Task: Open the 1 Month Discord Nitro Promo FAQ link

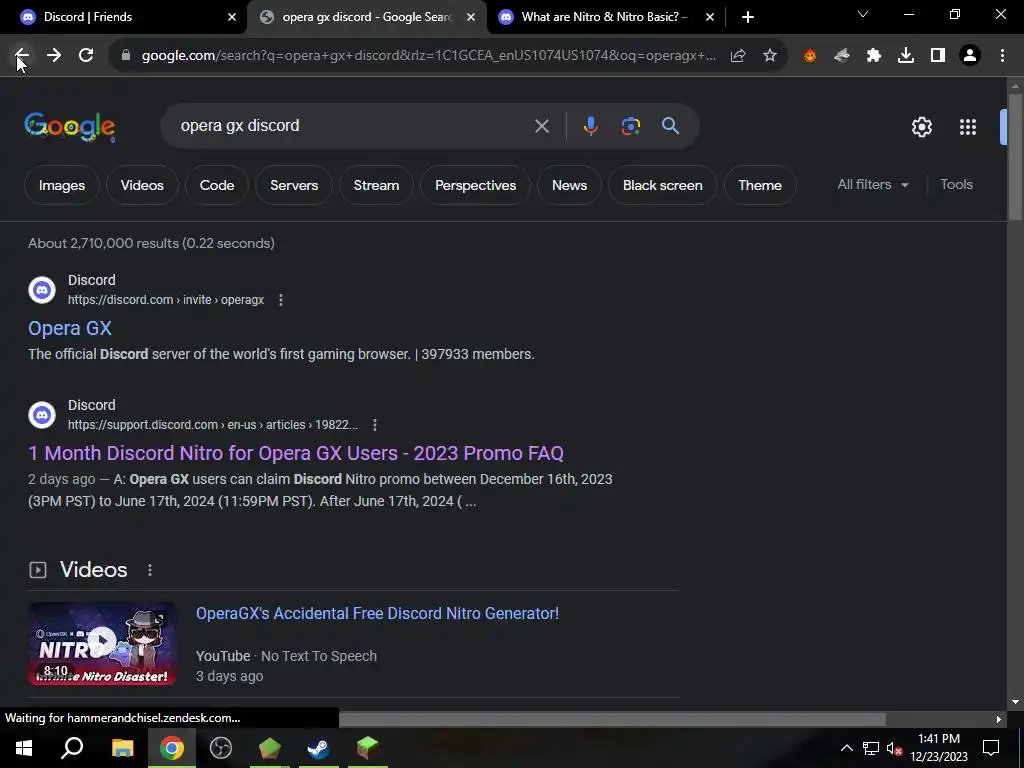Action: click(x=296, y=453)
